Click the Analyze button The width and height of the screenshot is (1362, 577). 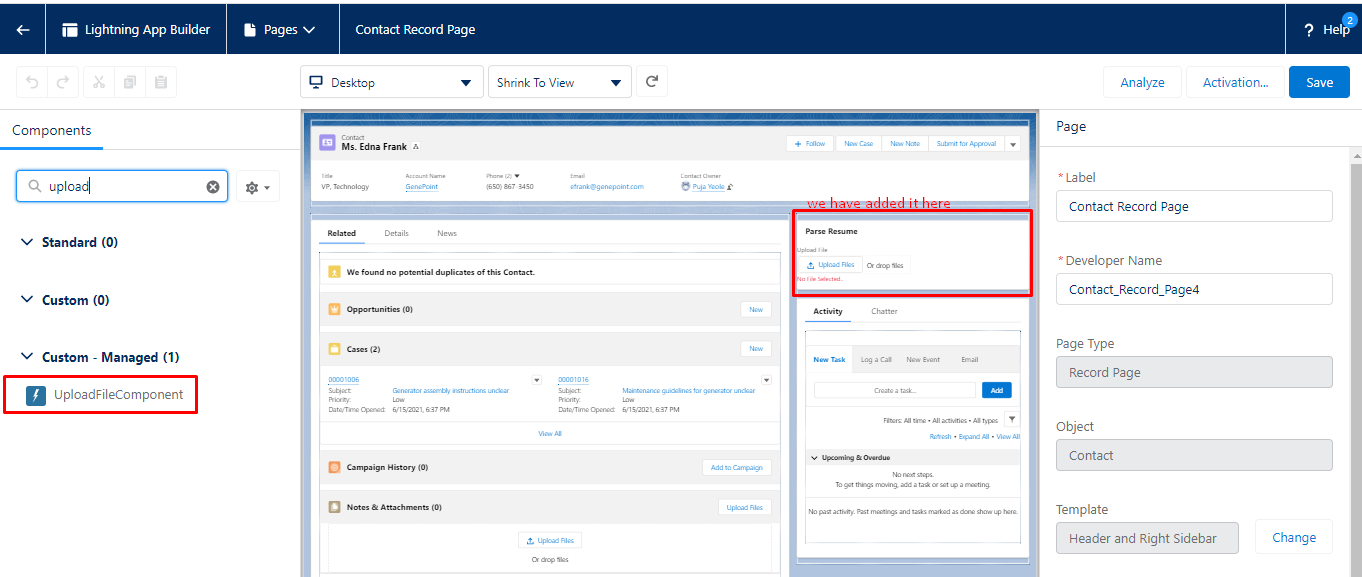tap(1142, 82)
